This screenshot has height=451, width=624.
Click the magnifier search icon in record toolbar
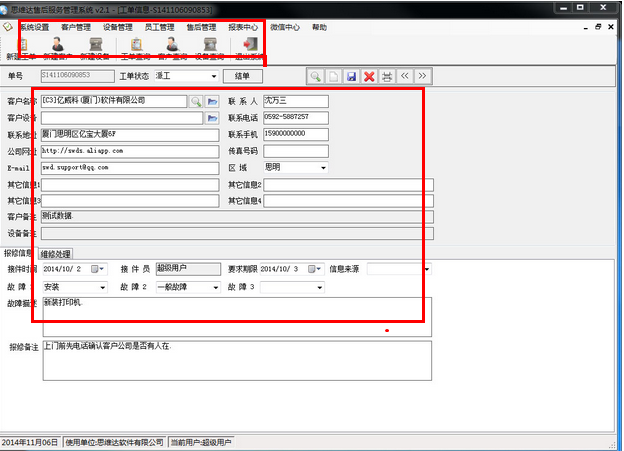coord(316,76)
